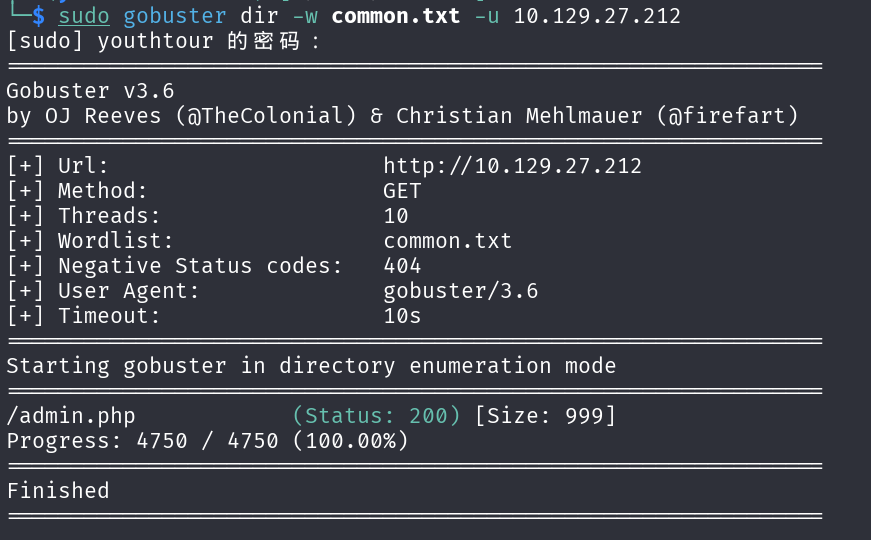Screen dimensions: 871x540
Task: Click the Progress 4750 / 4750 line
Action: pyautogui.click(x=207, y=441)
